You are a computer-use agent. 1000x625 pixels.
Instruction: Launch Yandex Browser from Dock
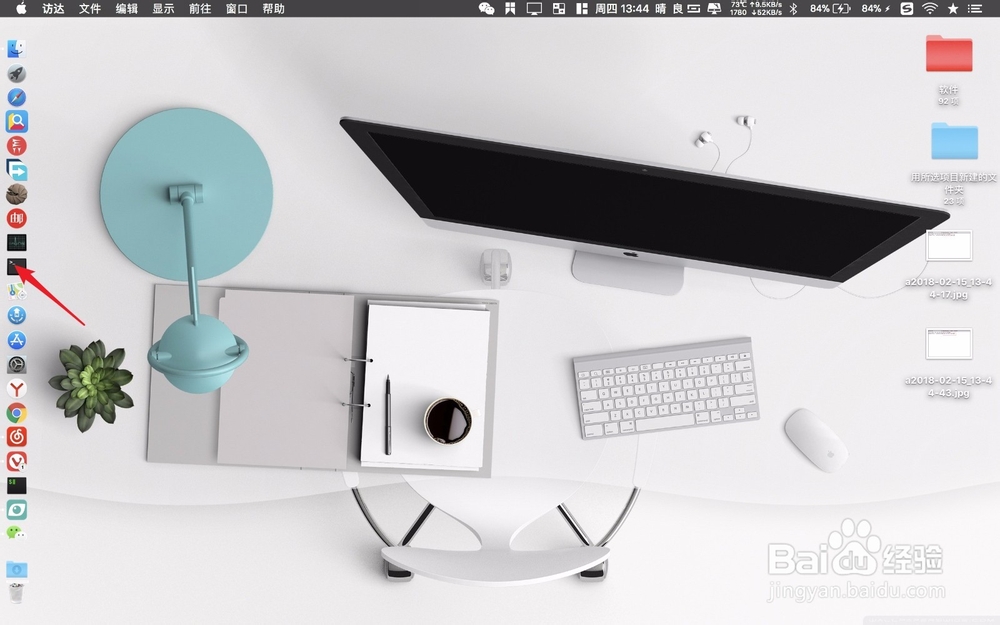[x=17, y=388]
